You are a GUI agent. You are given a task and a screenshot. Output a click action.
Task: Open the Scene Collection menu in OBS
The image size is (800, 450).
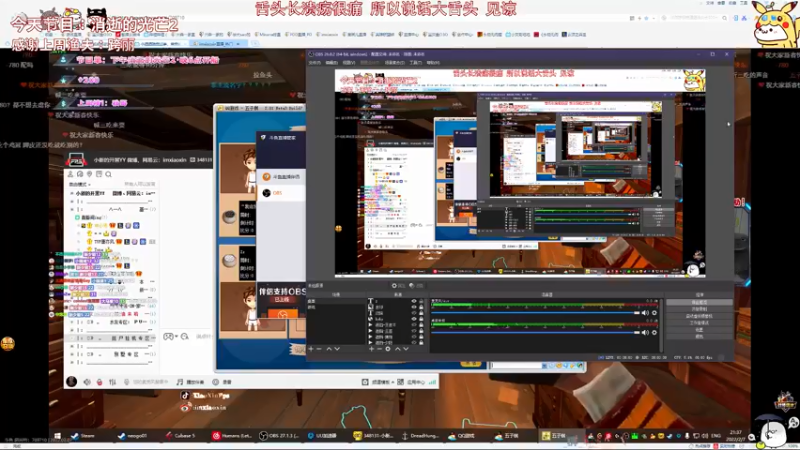click(394, 63)
